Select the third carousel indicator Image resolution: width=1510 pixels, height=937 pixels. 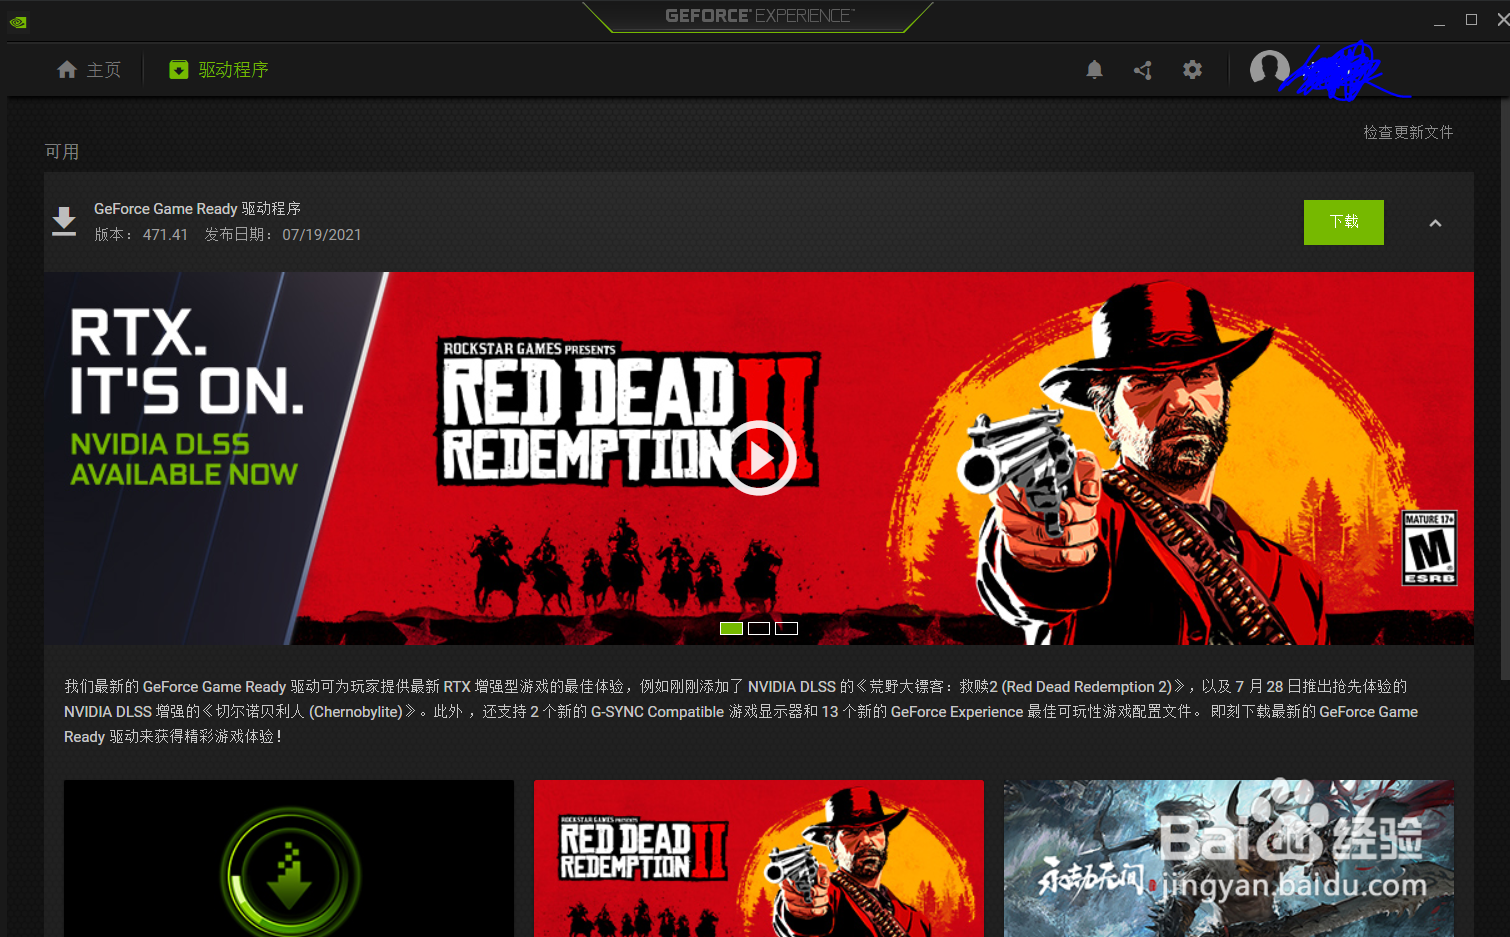787,628
